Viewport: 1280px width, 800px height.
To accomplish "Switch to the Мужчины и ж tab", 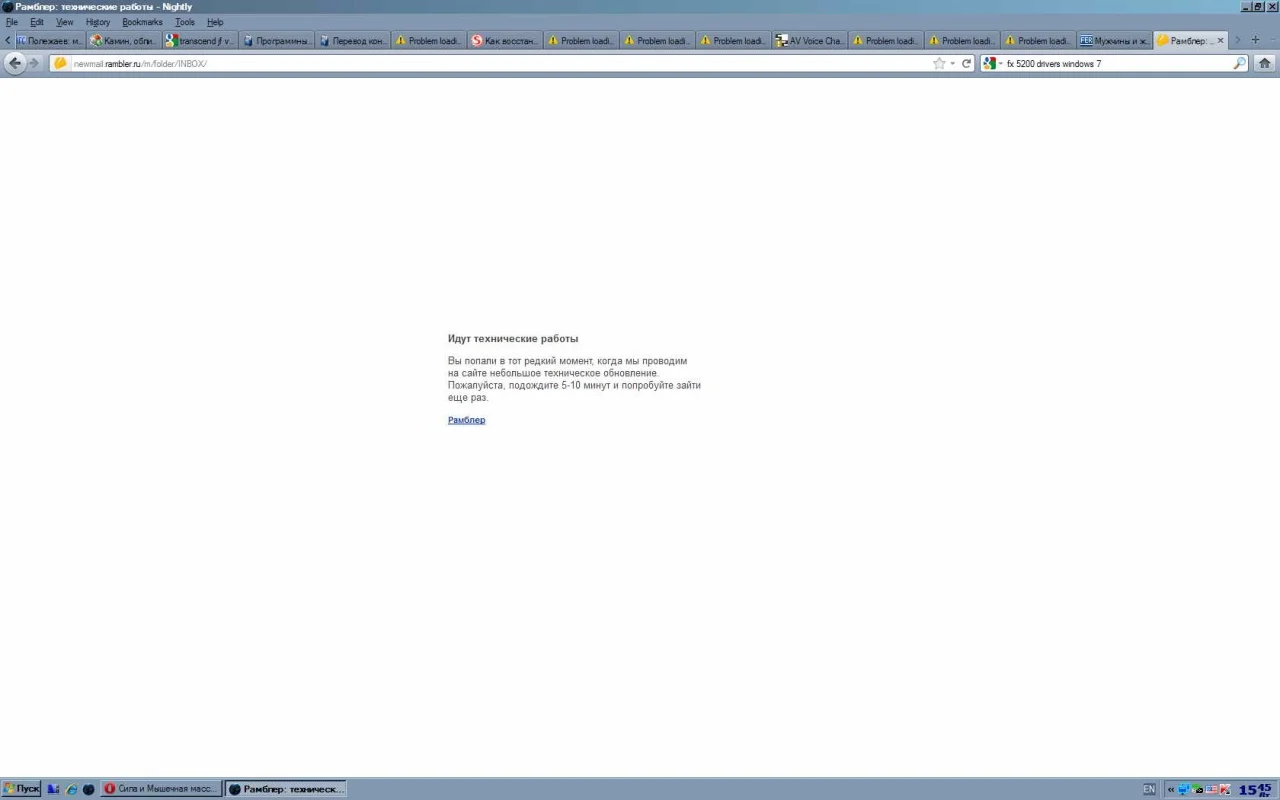I will pos(1114,41).
